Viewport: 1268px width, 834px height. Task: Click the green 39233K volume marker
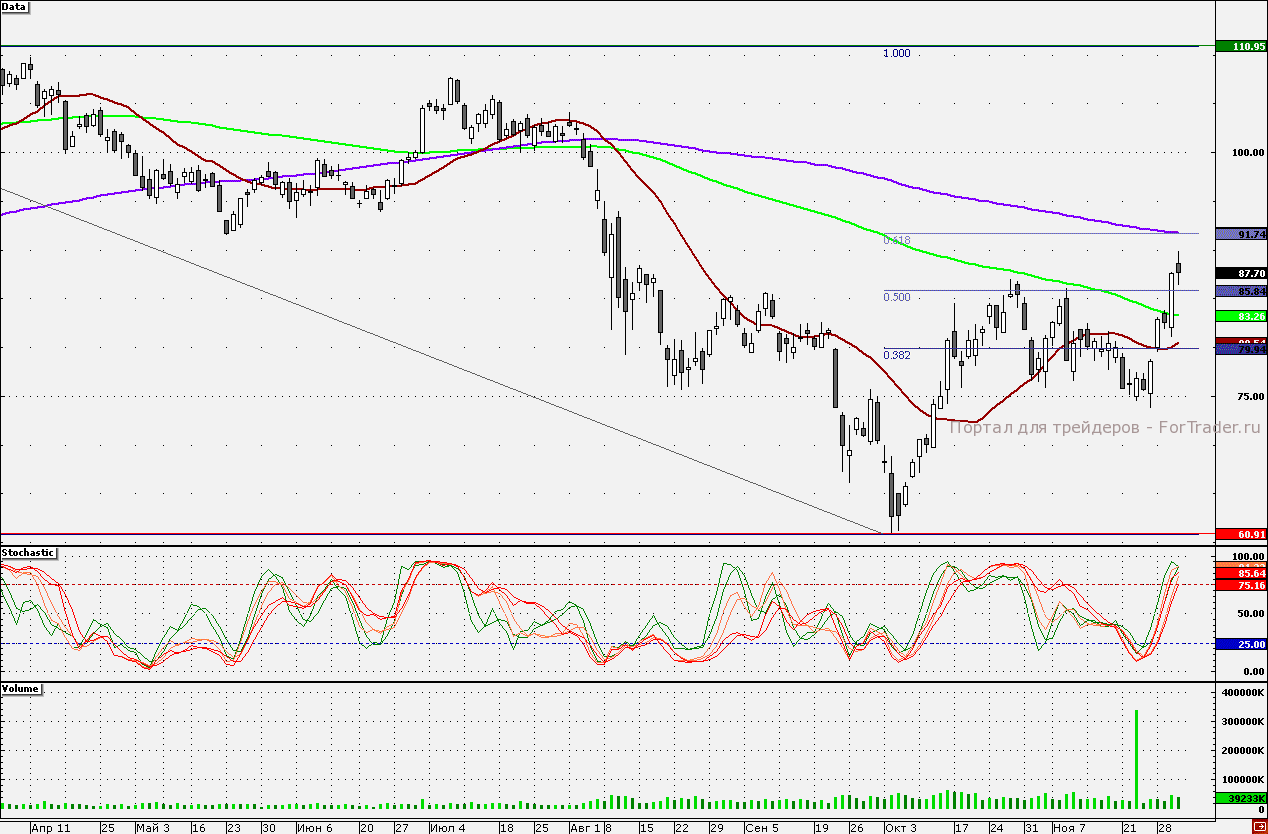pyautogui.click(x=1240, y=798)
